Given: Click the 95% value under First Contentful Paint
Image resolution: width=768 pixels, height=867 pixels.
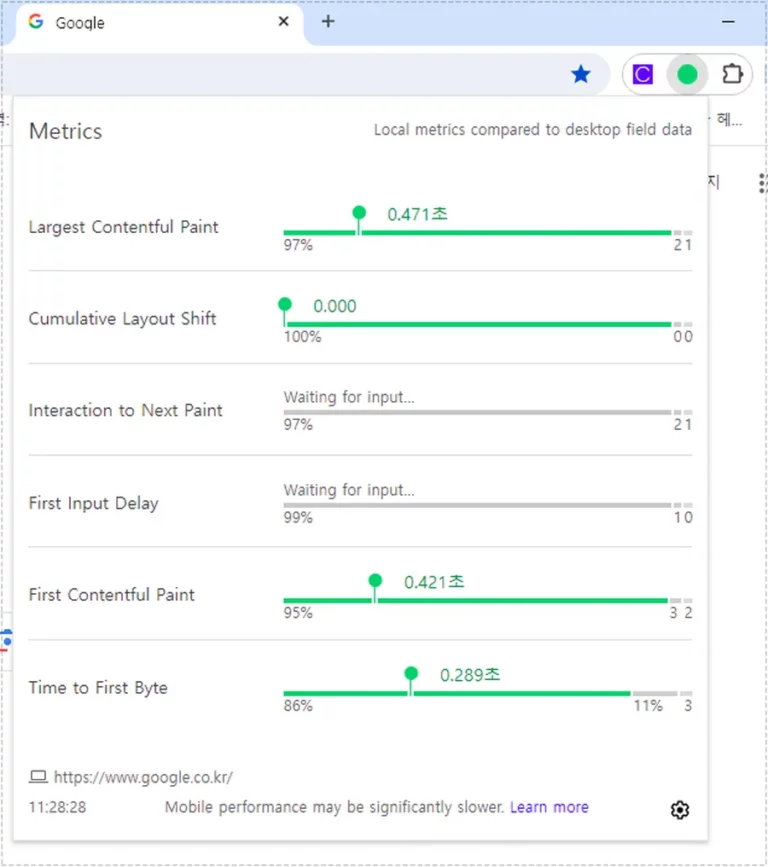Looking at the screenshot, I should 298,613.
